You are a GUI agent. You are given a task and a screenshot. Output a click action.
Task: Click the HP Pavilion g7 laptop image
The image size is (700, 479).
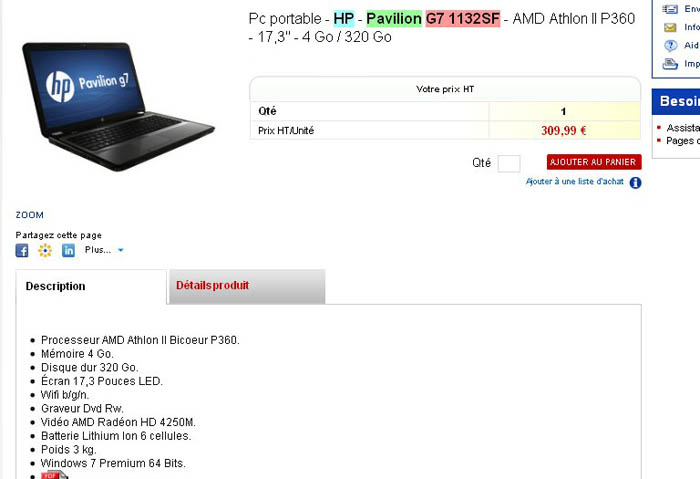118,106
